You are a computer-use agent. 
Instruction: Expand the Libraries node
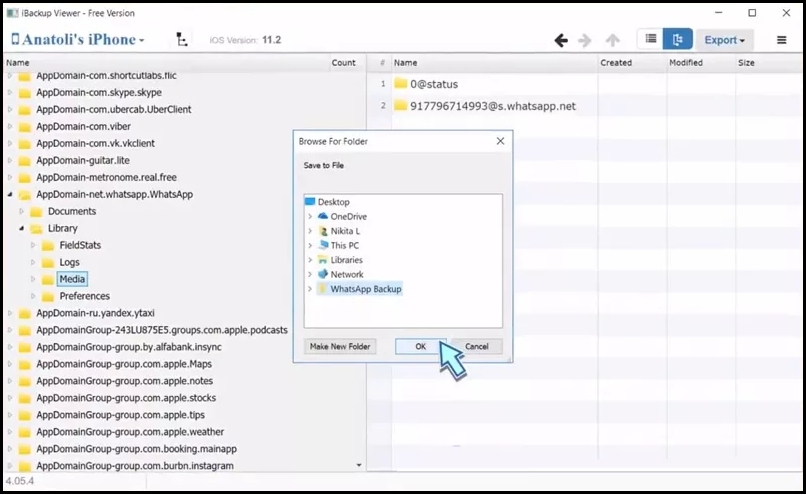click(x=310, y=260)
